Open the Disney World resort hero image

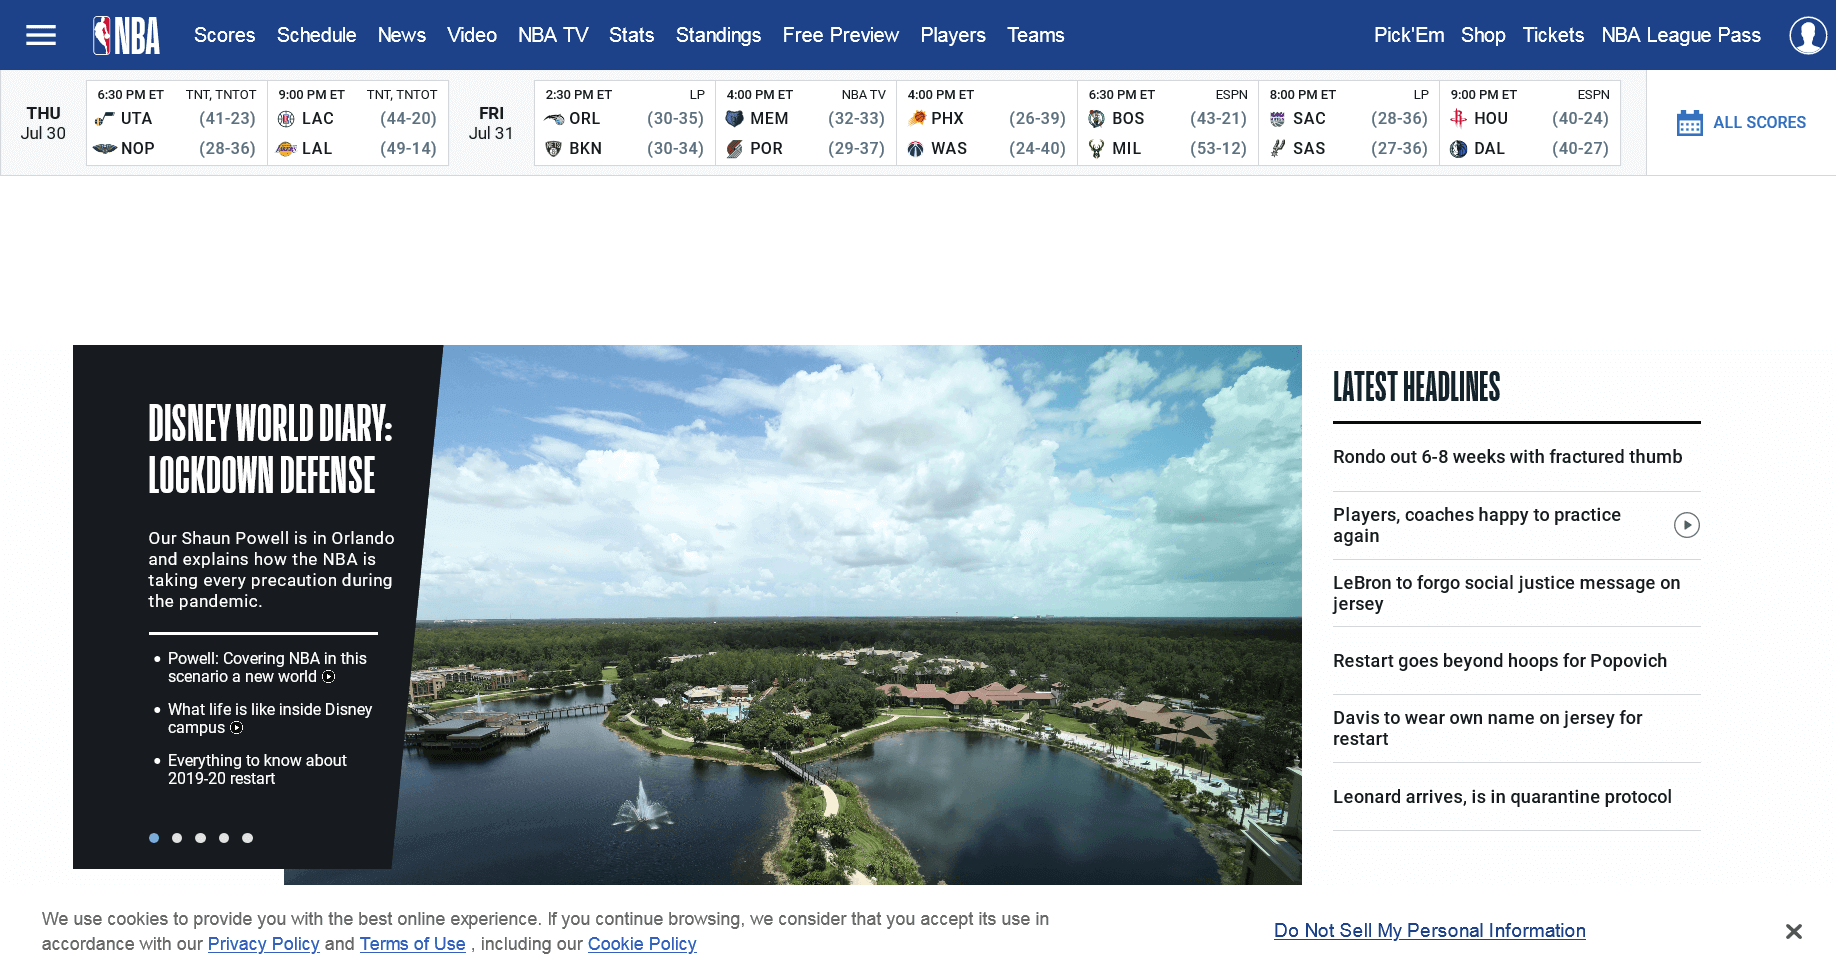tap(850, 614)
